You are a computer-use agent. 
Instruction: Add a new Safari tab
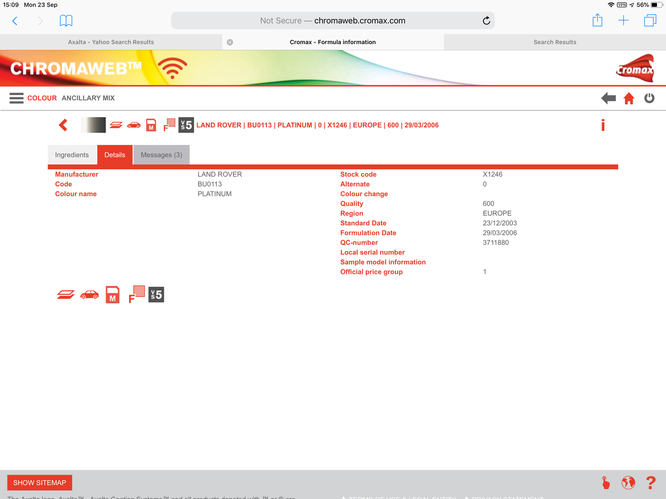click(x=623, y=20)
